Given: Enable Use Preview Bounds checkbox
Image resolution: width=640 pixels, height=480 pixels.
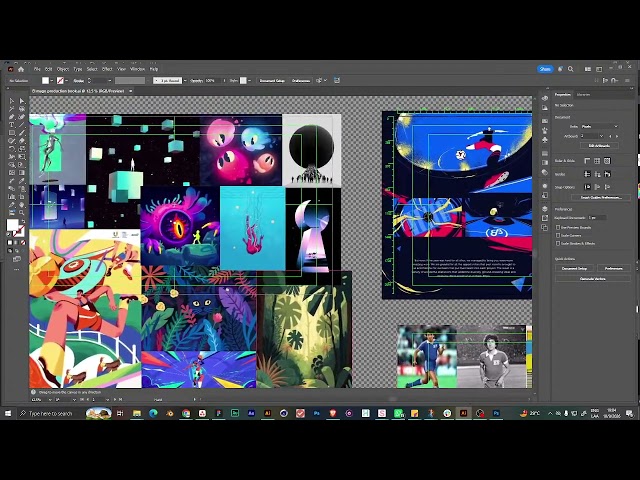Looking at the screenshot, I should click(x=558, y=227).
